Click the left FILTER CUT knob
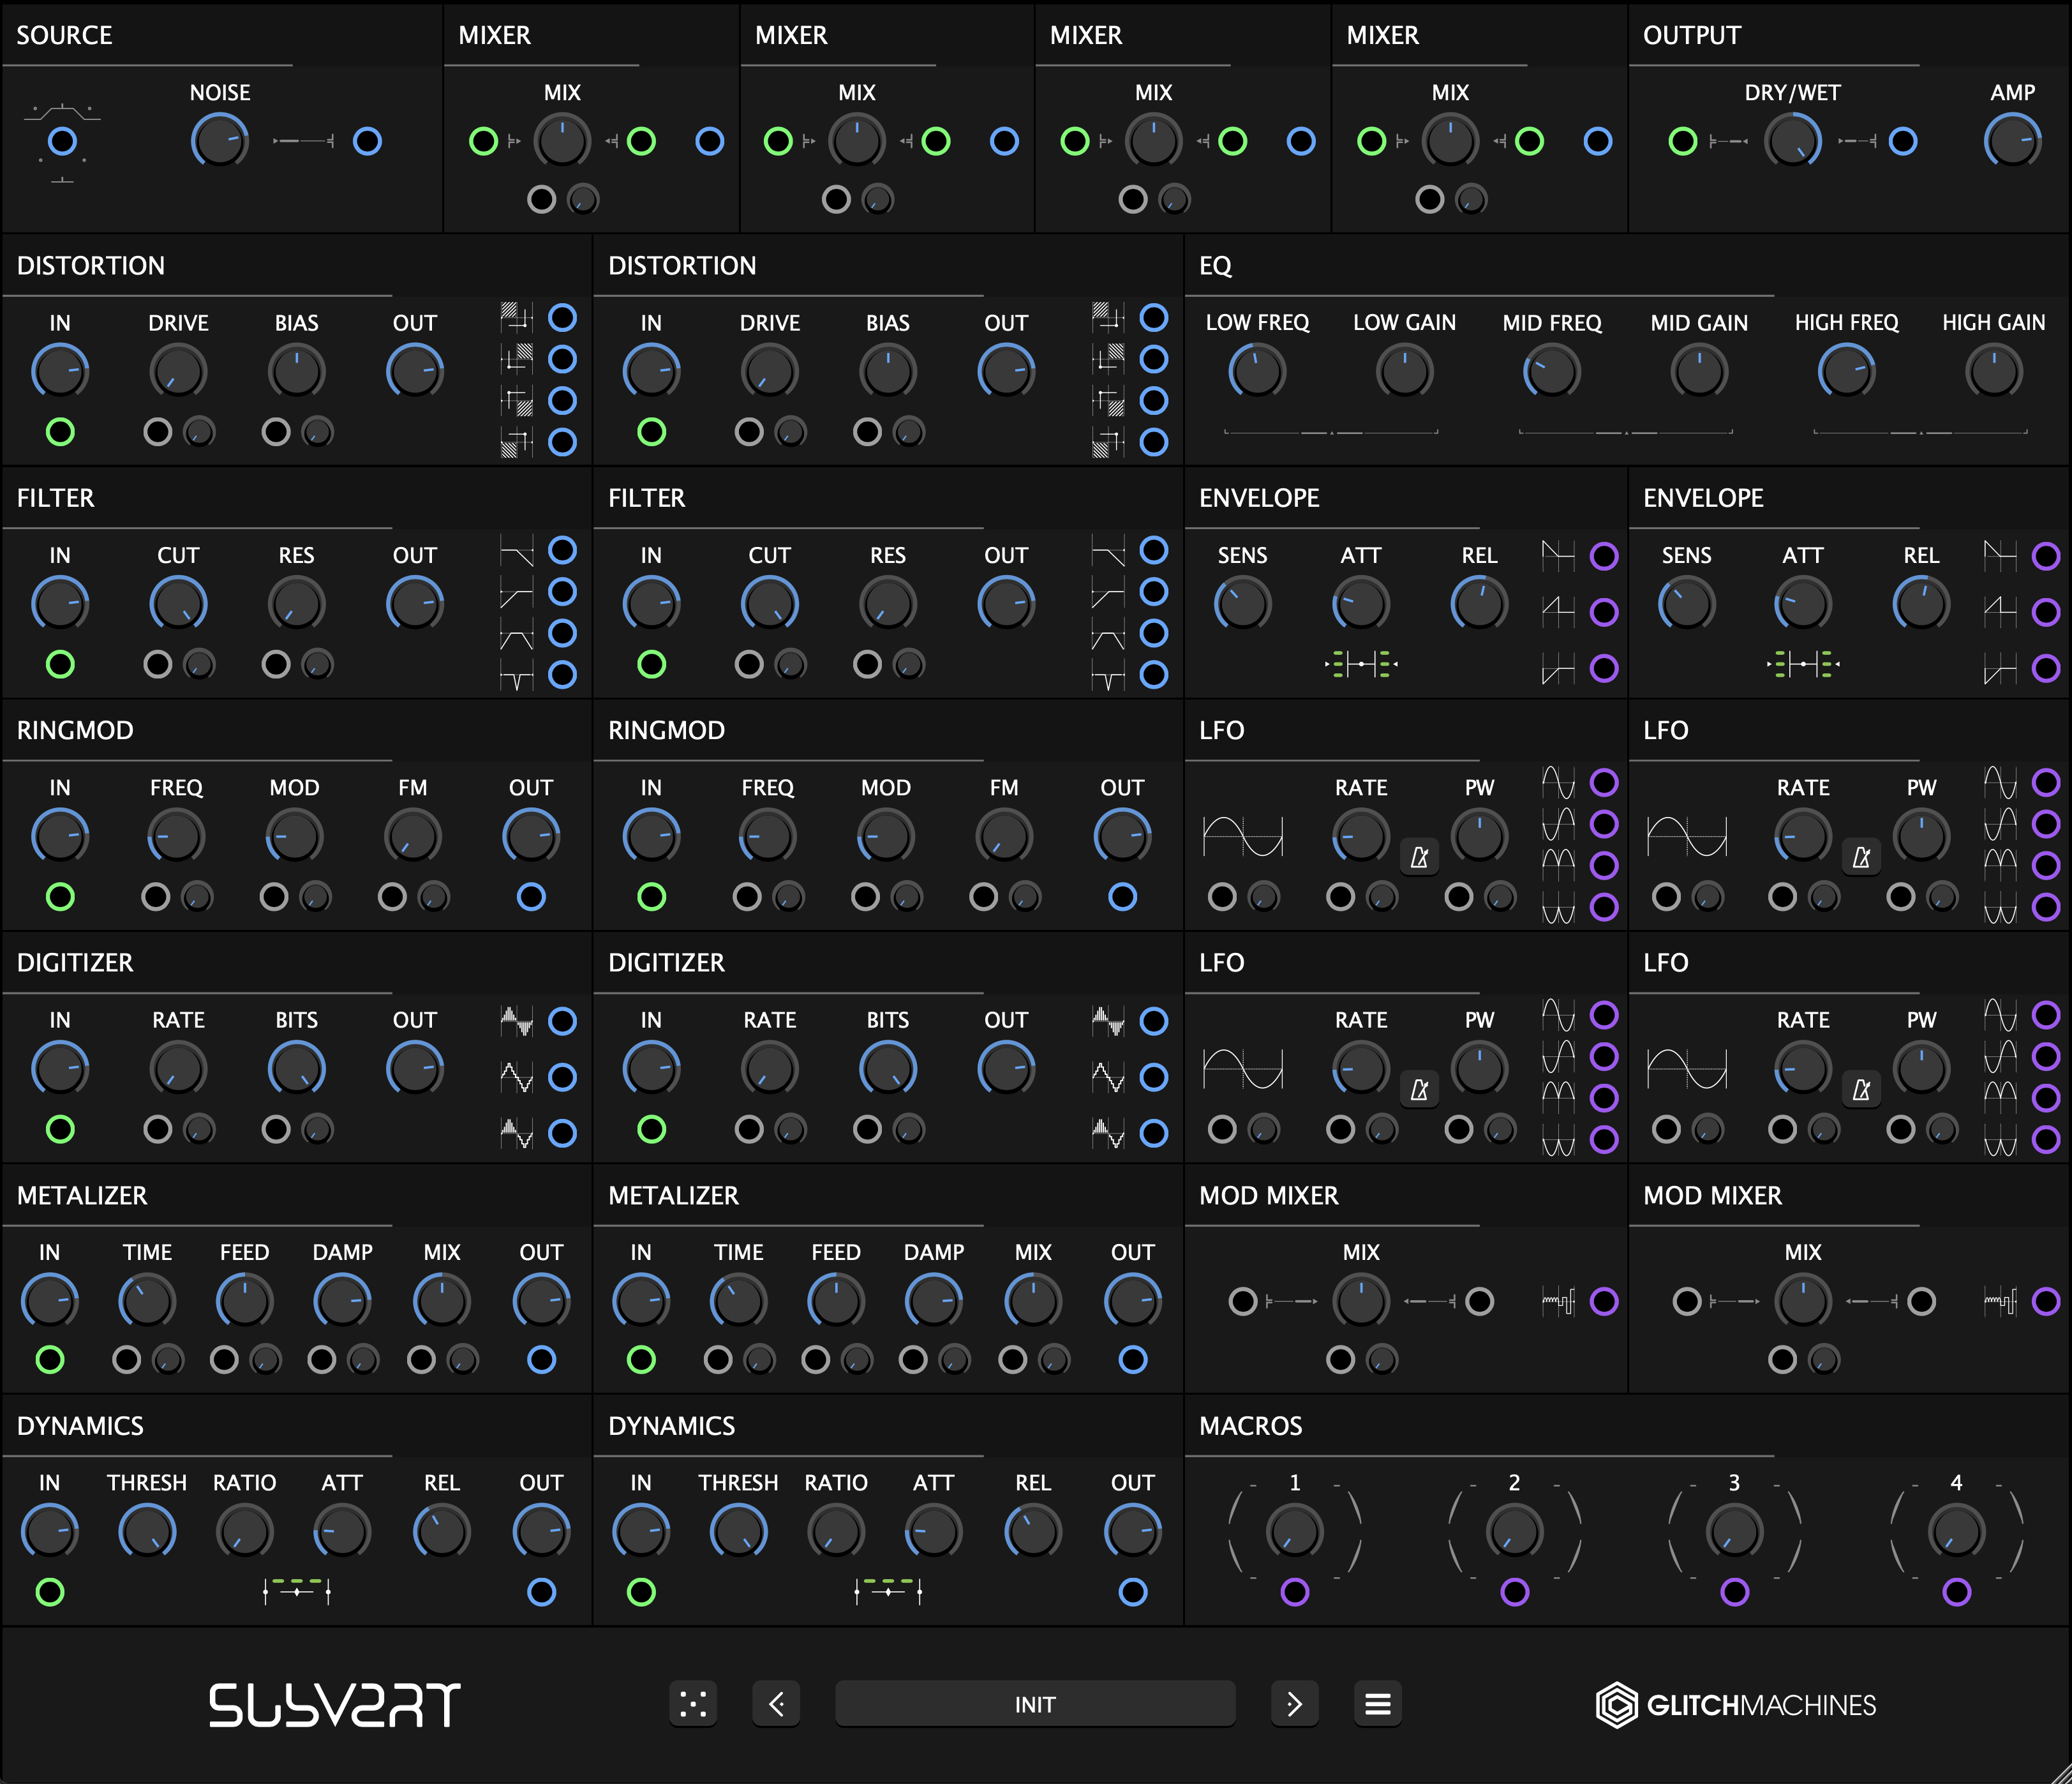This screenshot has height=1784, width=2072. click(x=178, y=604)
